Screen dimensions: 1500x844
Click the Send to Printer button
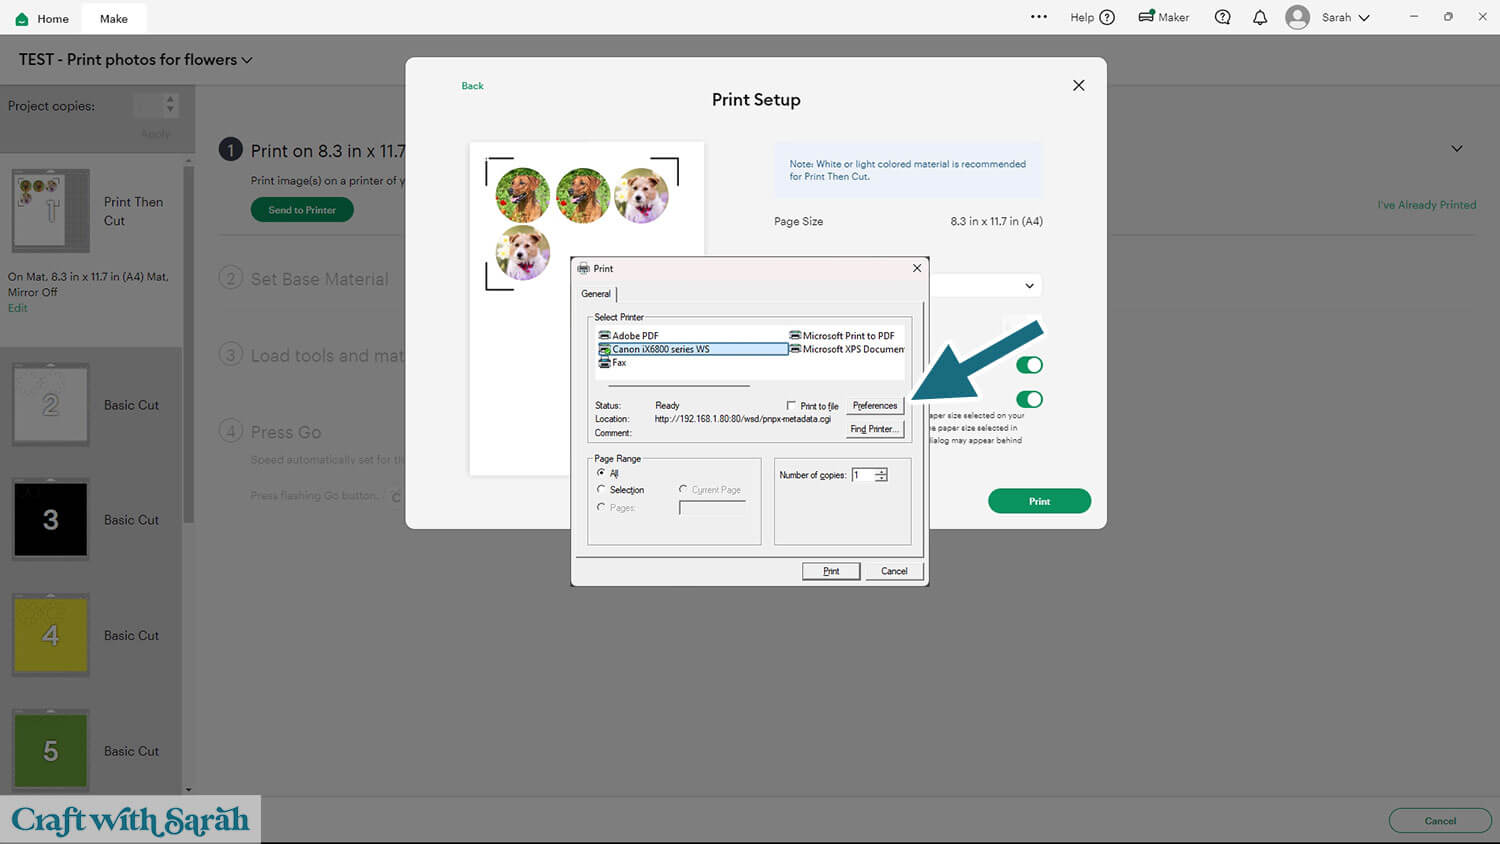[x=302, y=210]
